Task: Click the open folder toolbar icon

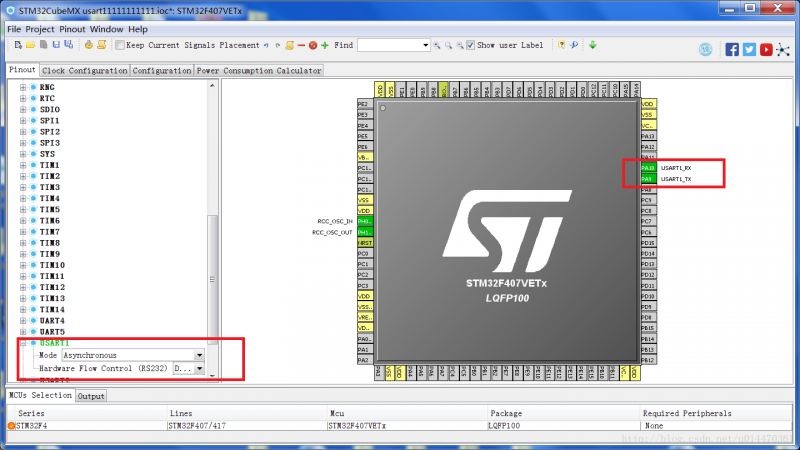Action: click(x=31, y=45)
